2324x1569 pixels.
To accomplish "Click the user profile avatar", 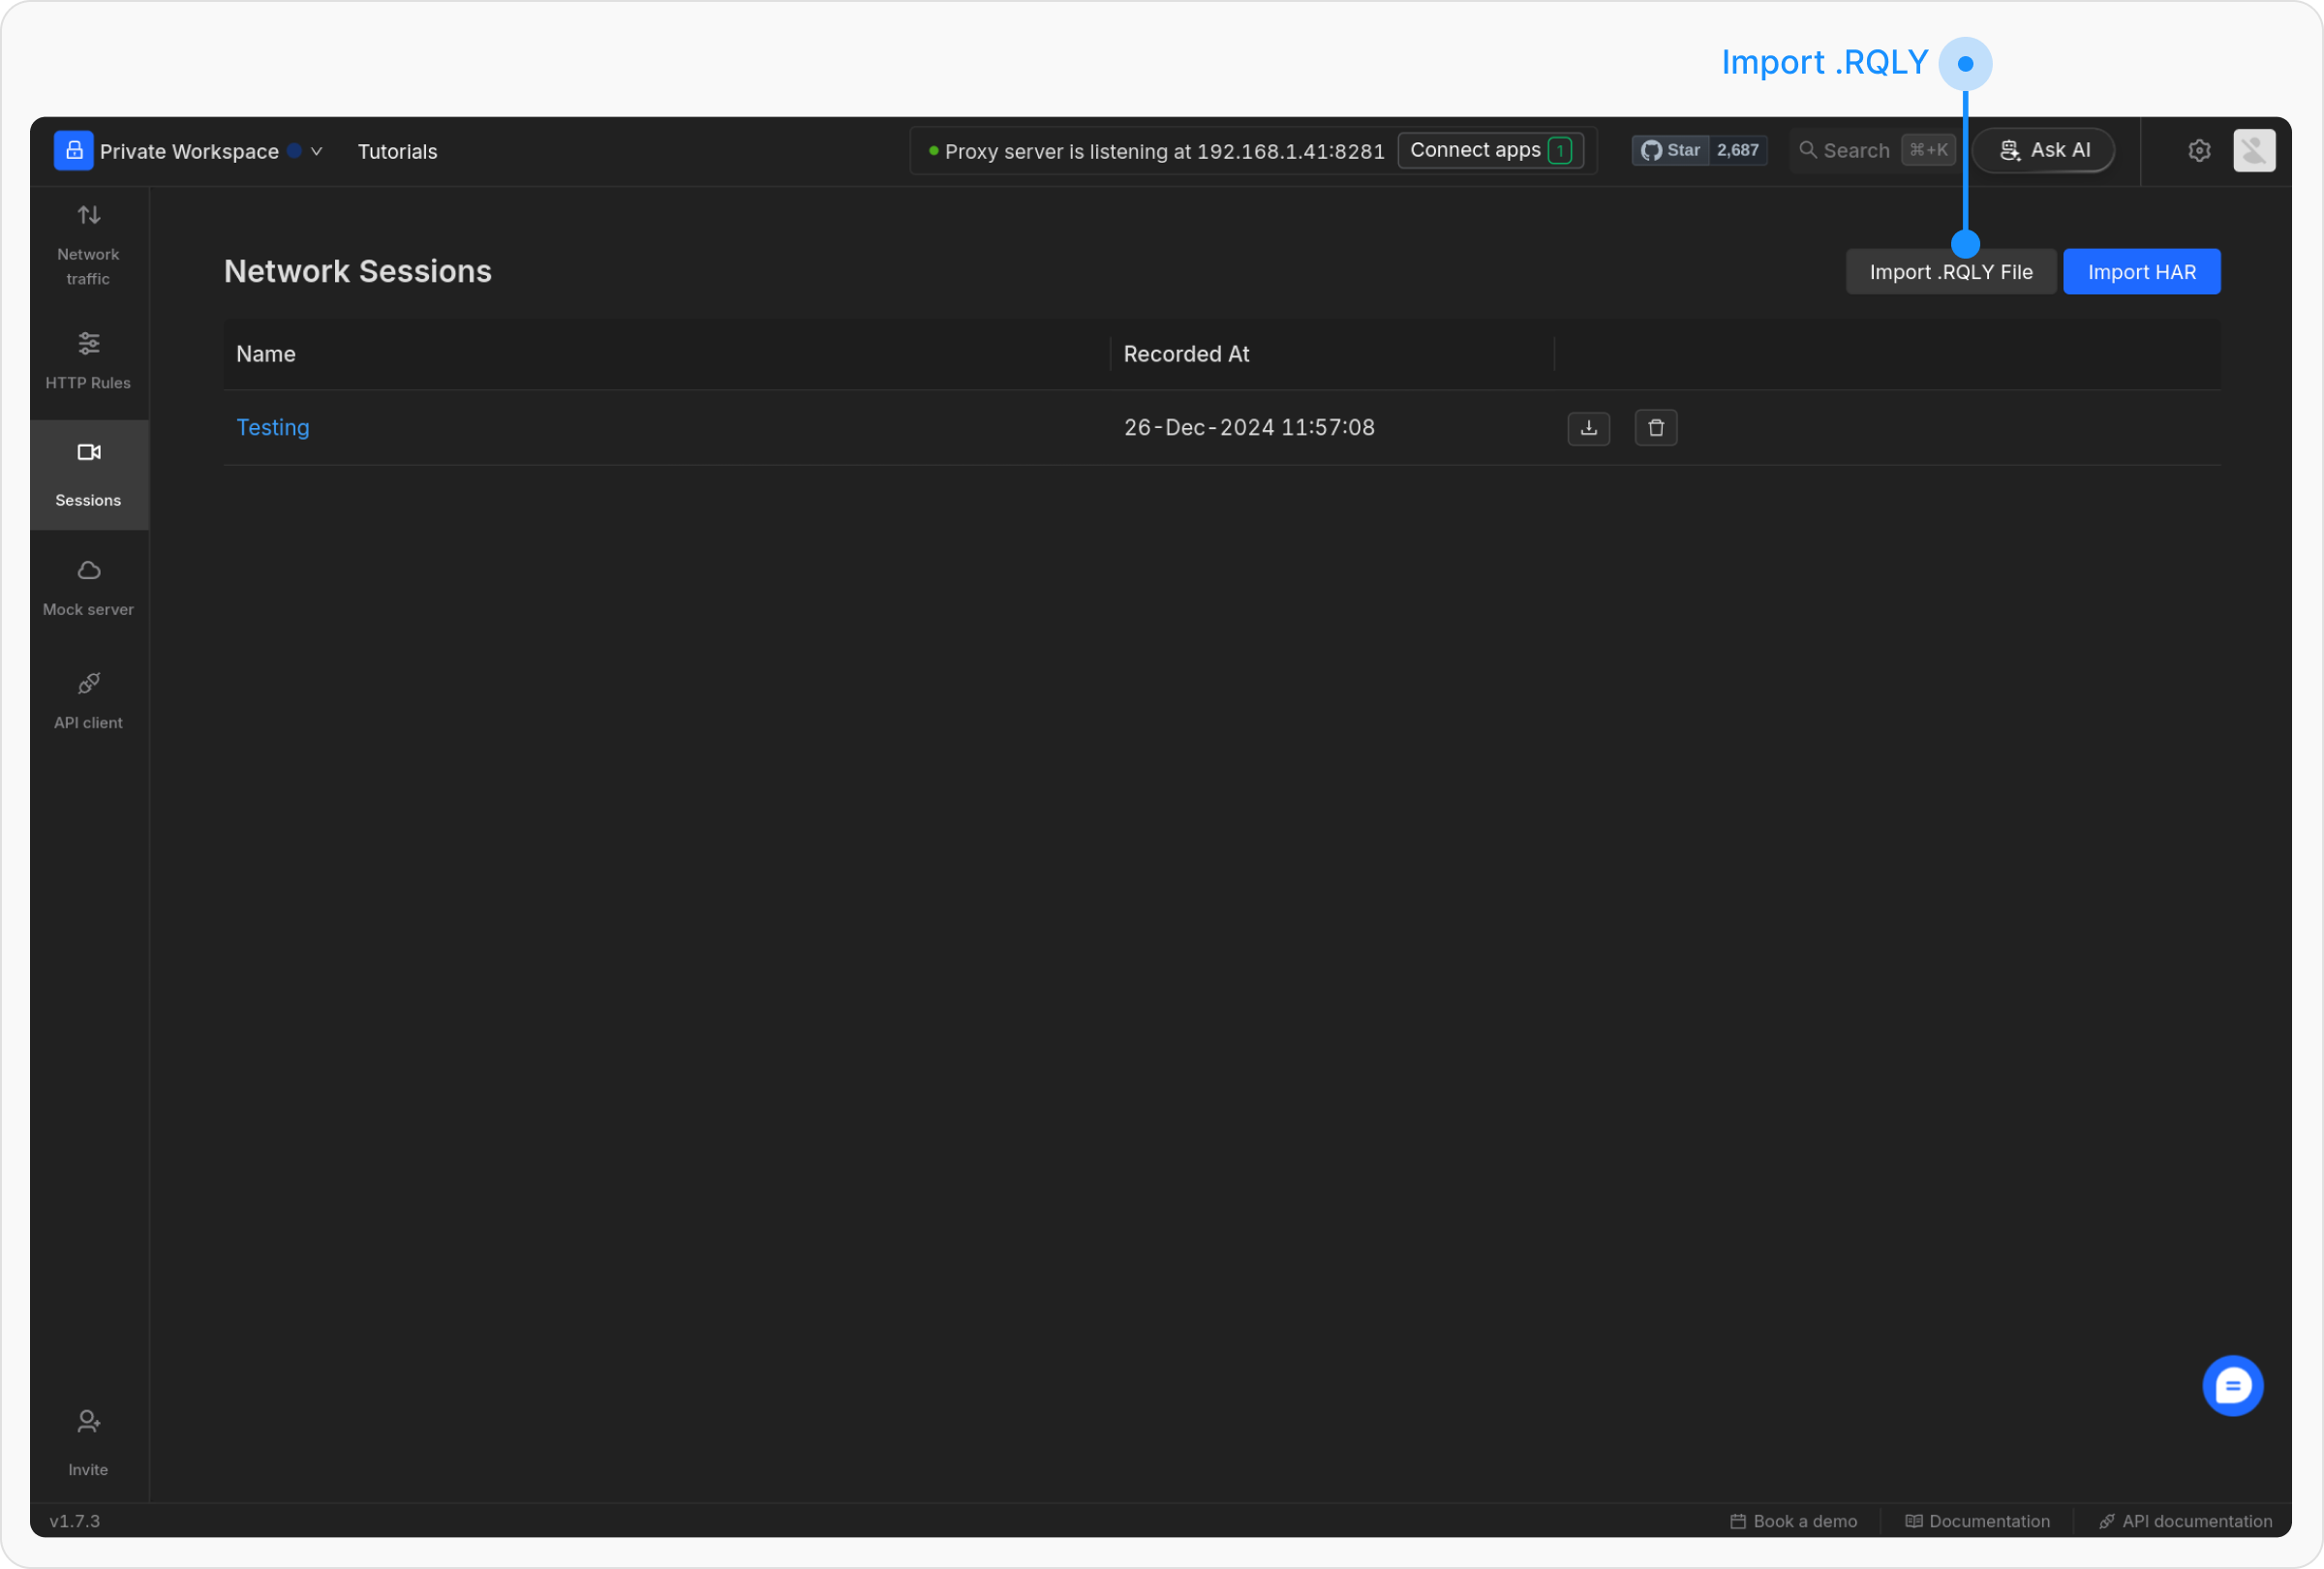I will tap(2254, 151).
